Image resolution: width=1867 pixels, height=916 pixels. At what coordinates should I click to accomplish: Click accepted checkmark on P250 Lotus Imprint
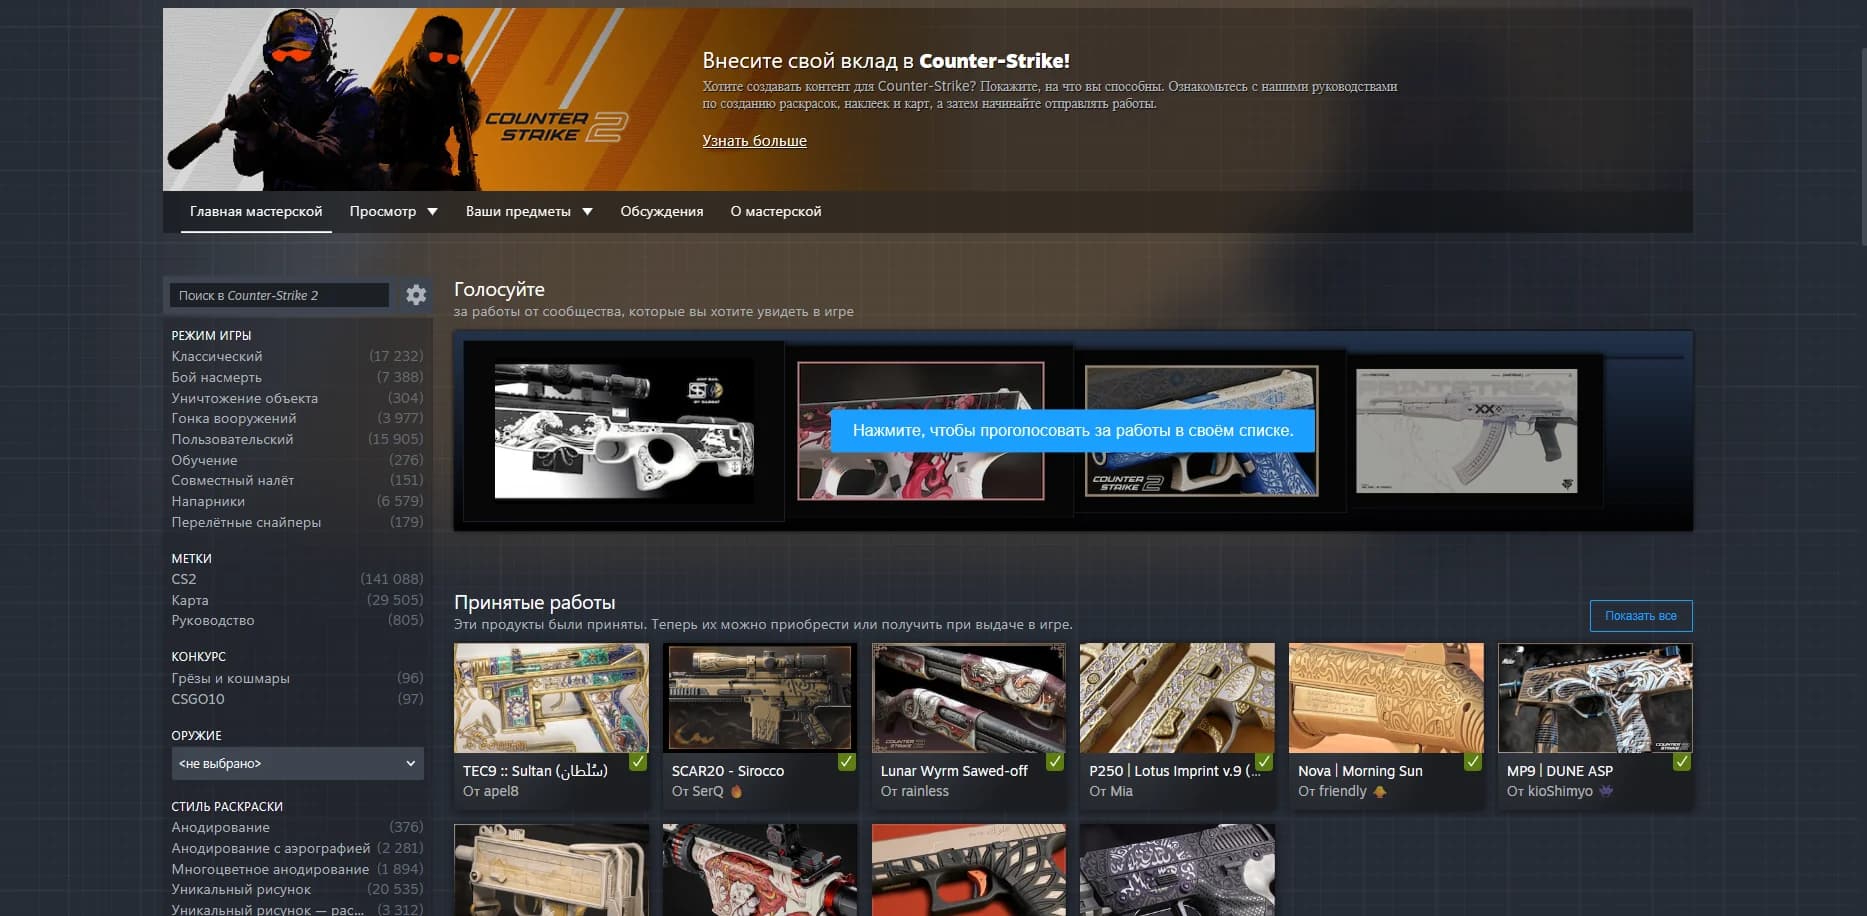(1264, 762)
